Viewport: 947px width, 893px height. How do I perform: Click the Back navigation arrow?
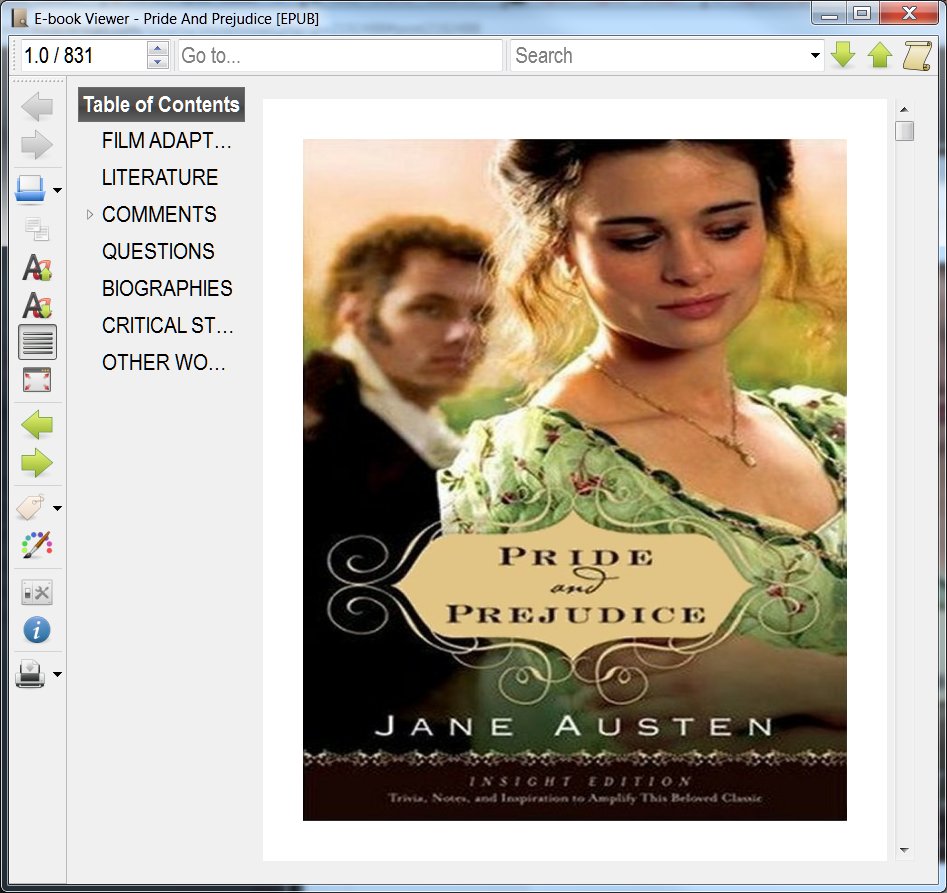click(x=37, y=107)
